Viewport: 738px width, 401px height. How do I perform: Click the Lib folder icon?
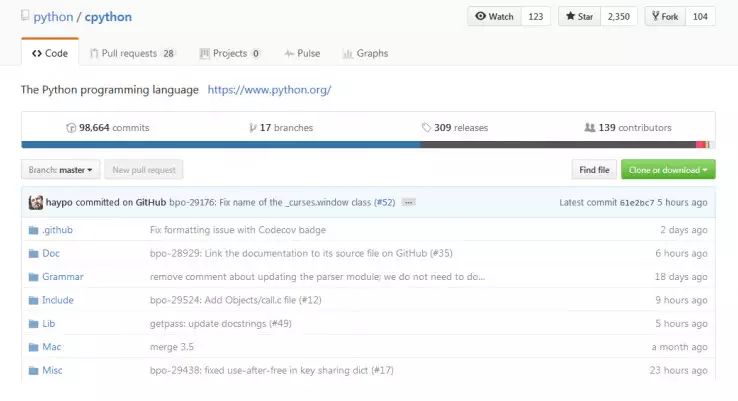[x=33, y=324]
